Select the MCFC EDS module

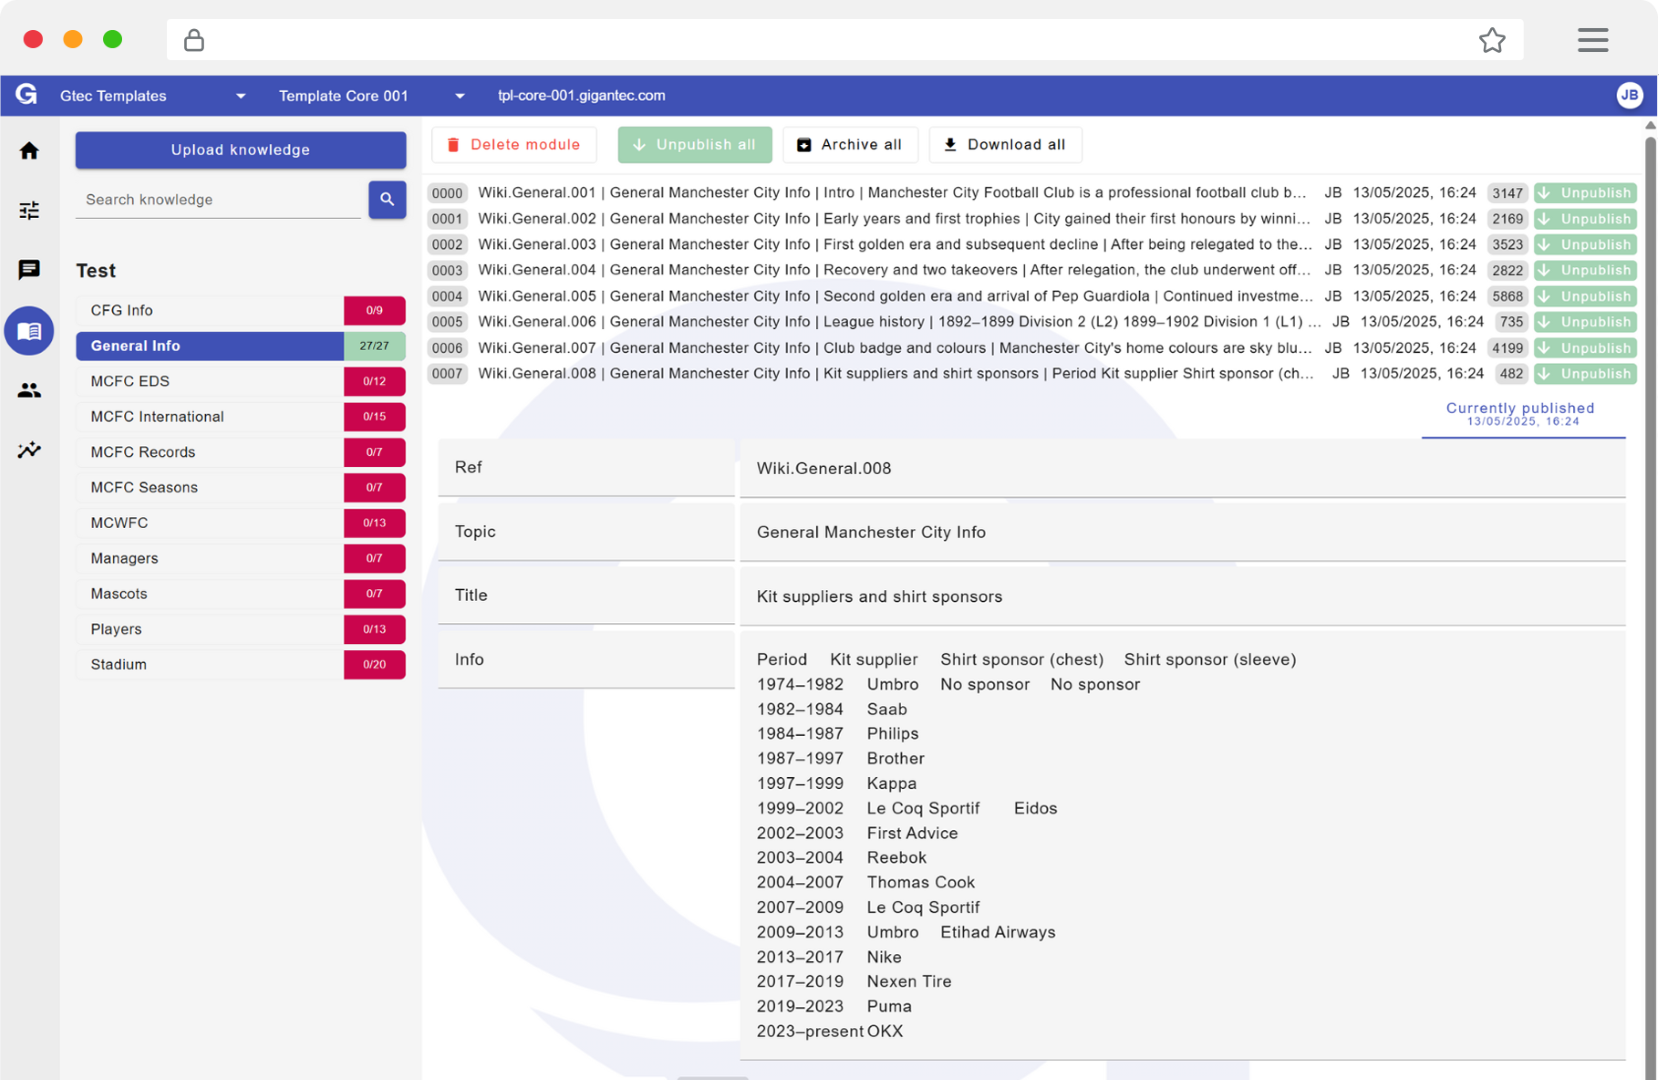click(x=240, y=382)
